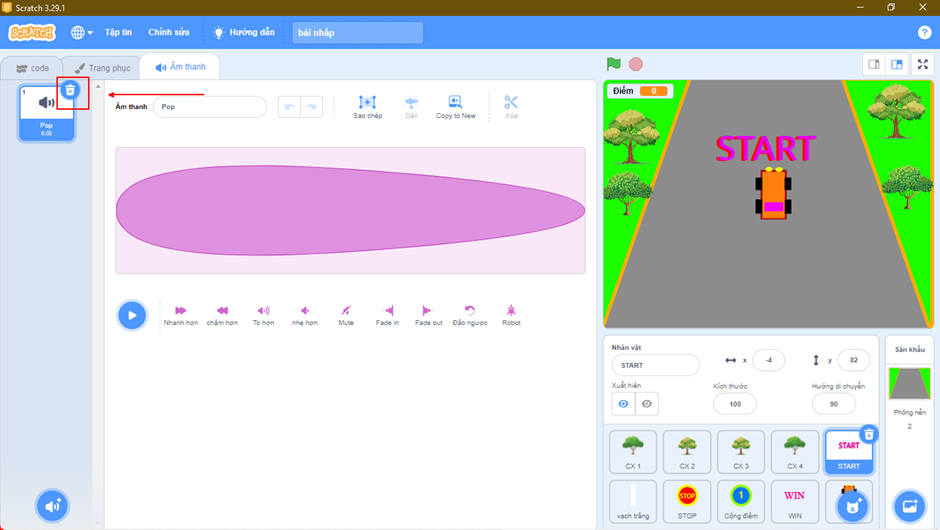
Task: Apply the nhẹ hơn softer effect
Action: coord(305,315)
